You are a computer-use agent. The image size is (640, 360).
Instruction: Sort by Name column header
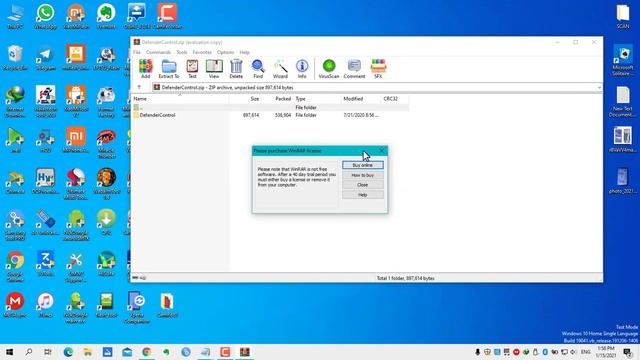pyautogui.click(x=180, y=99)
